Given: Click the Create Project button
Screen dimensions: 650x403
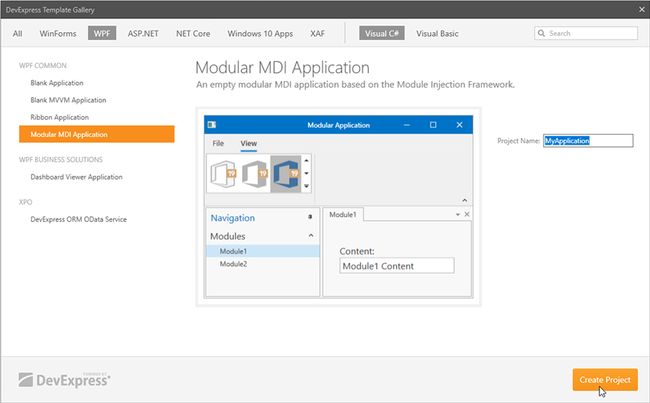Looking at the screenshot, I should (x=605, y=380).
